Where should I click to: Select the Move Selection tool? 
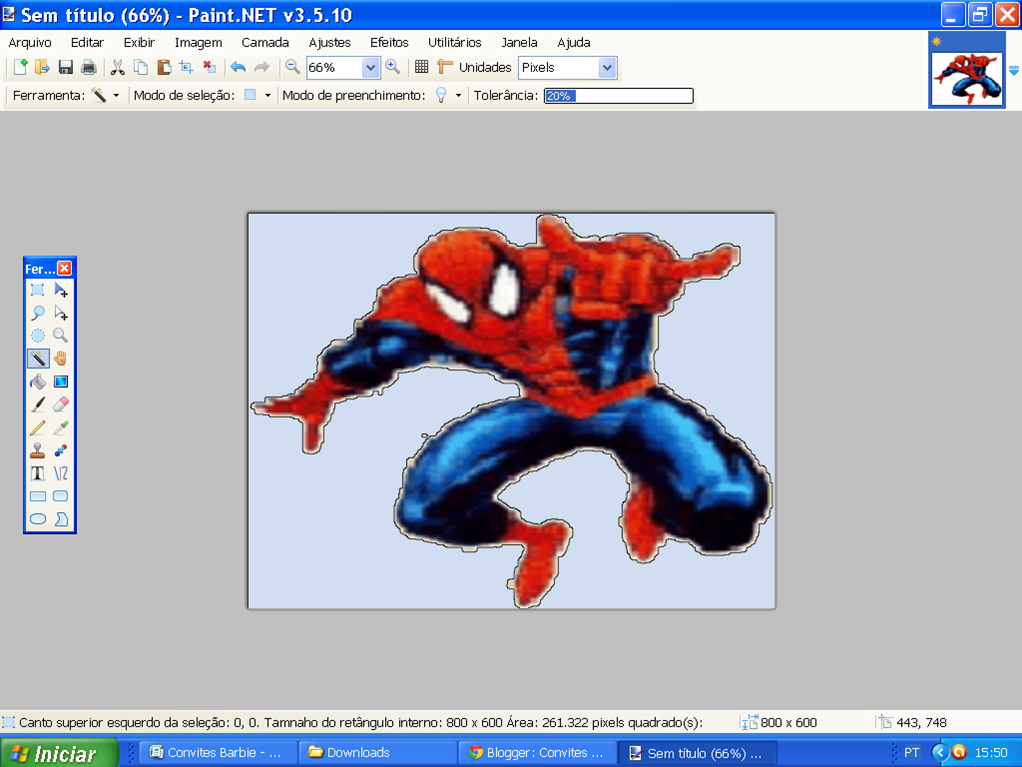61,313
